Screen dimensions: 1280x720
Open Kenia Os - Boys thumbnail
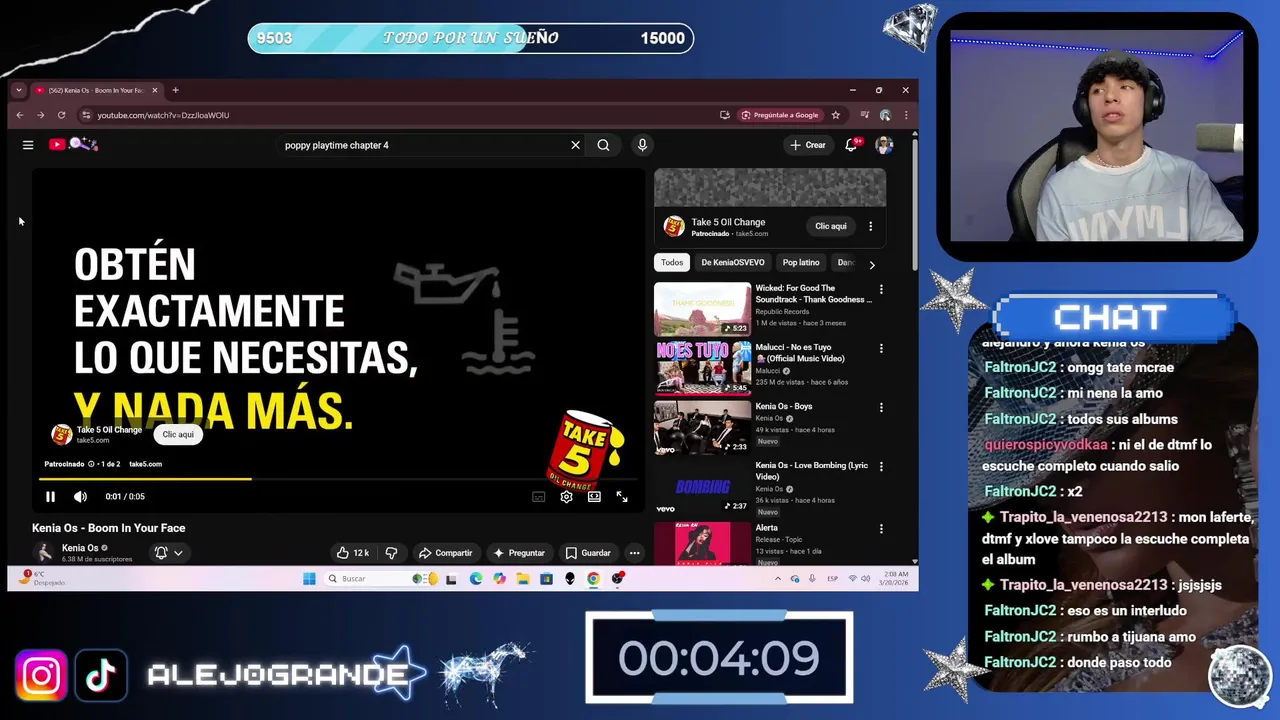pyautogui.click(x=702, y=427)
